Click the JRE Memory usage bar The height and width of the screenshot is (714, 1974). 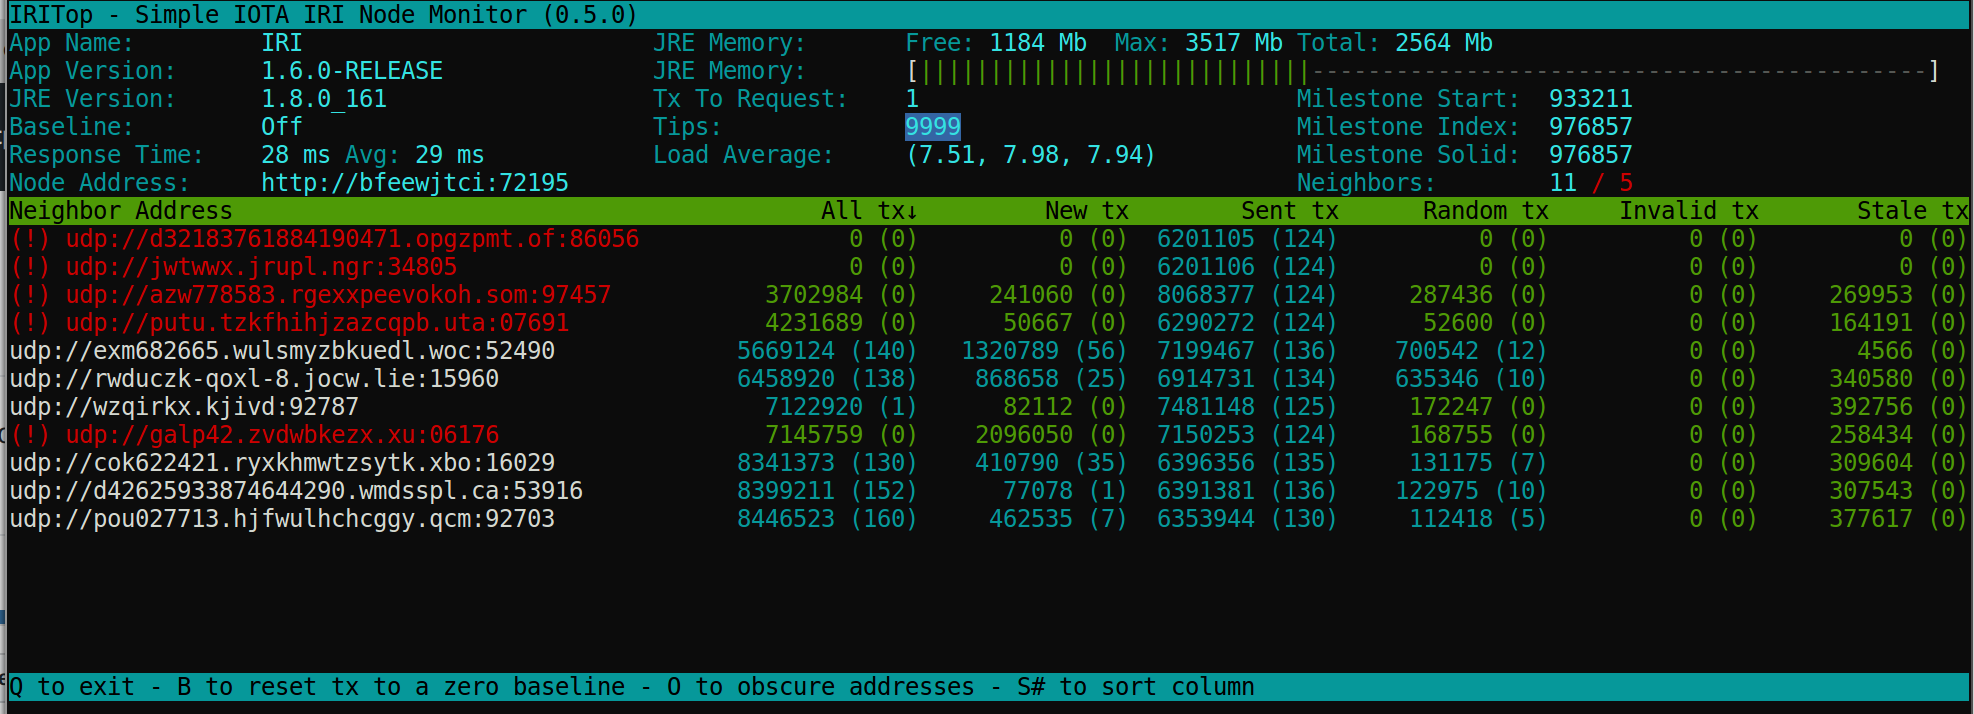point(1422,71)
